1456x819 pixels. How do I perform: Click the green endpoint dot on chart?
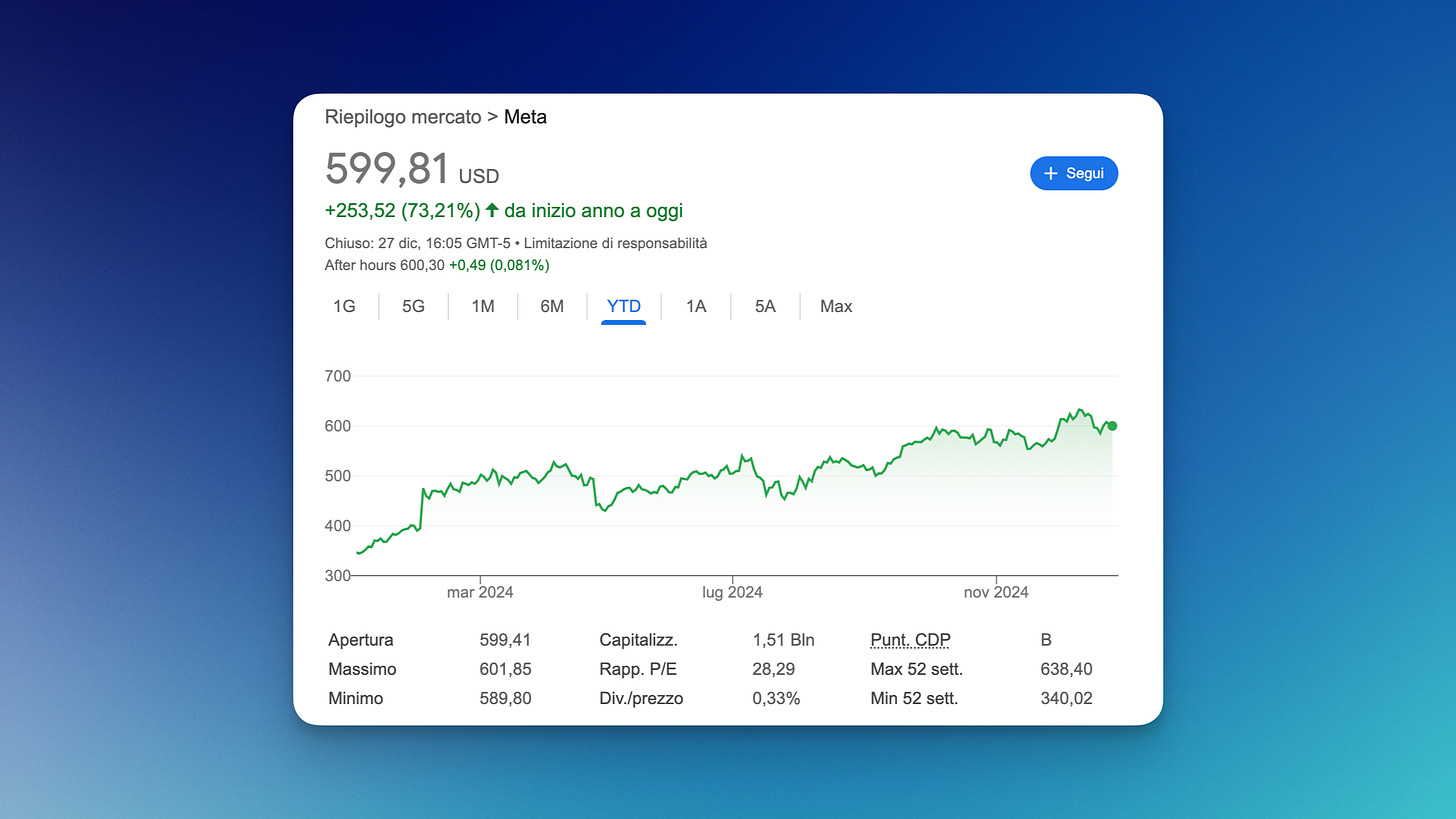(x=1112, y=426)
